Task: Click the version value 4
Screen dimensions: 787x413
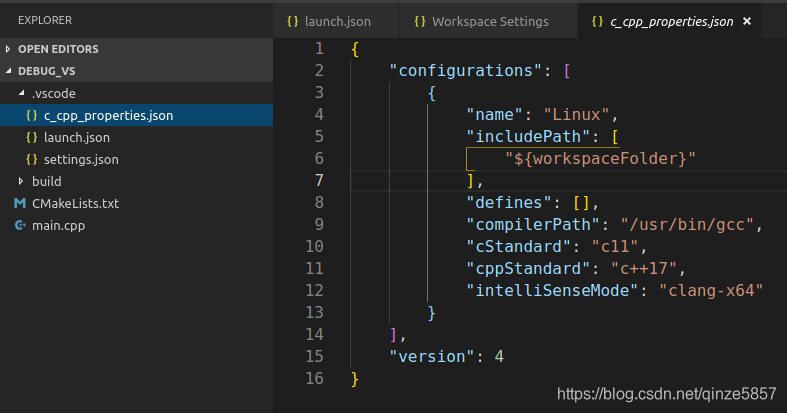Action: (499, 357)
